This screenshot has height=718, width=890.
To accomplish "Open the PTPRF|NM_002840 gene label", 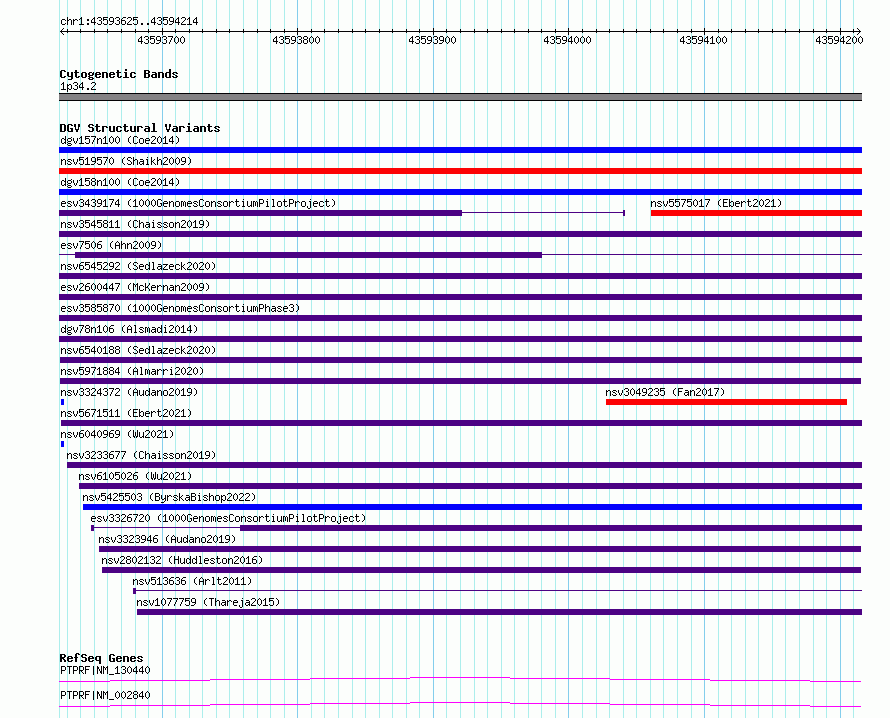I will 105,695.
